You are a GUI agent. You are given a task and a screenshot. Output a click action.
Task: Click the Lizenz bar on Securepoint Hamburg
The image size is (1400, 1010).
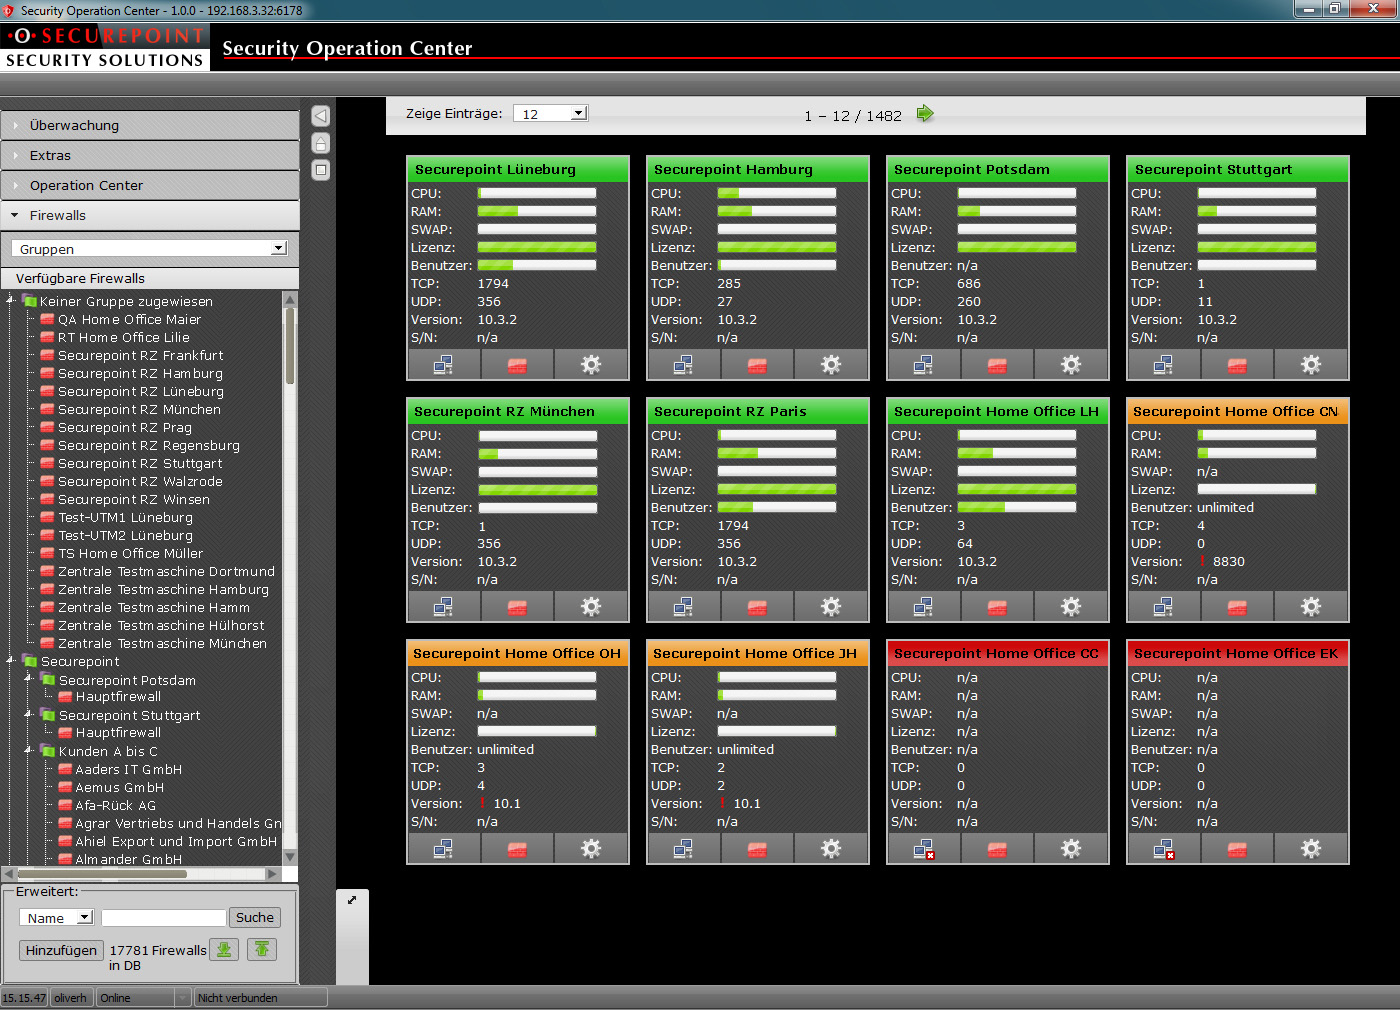point(777,247)
